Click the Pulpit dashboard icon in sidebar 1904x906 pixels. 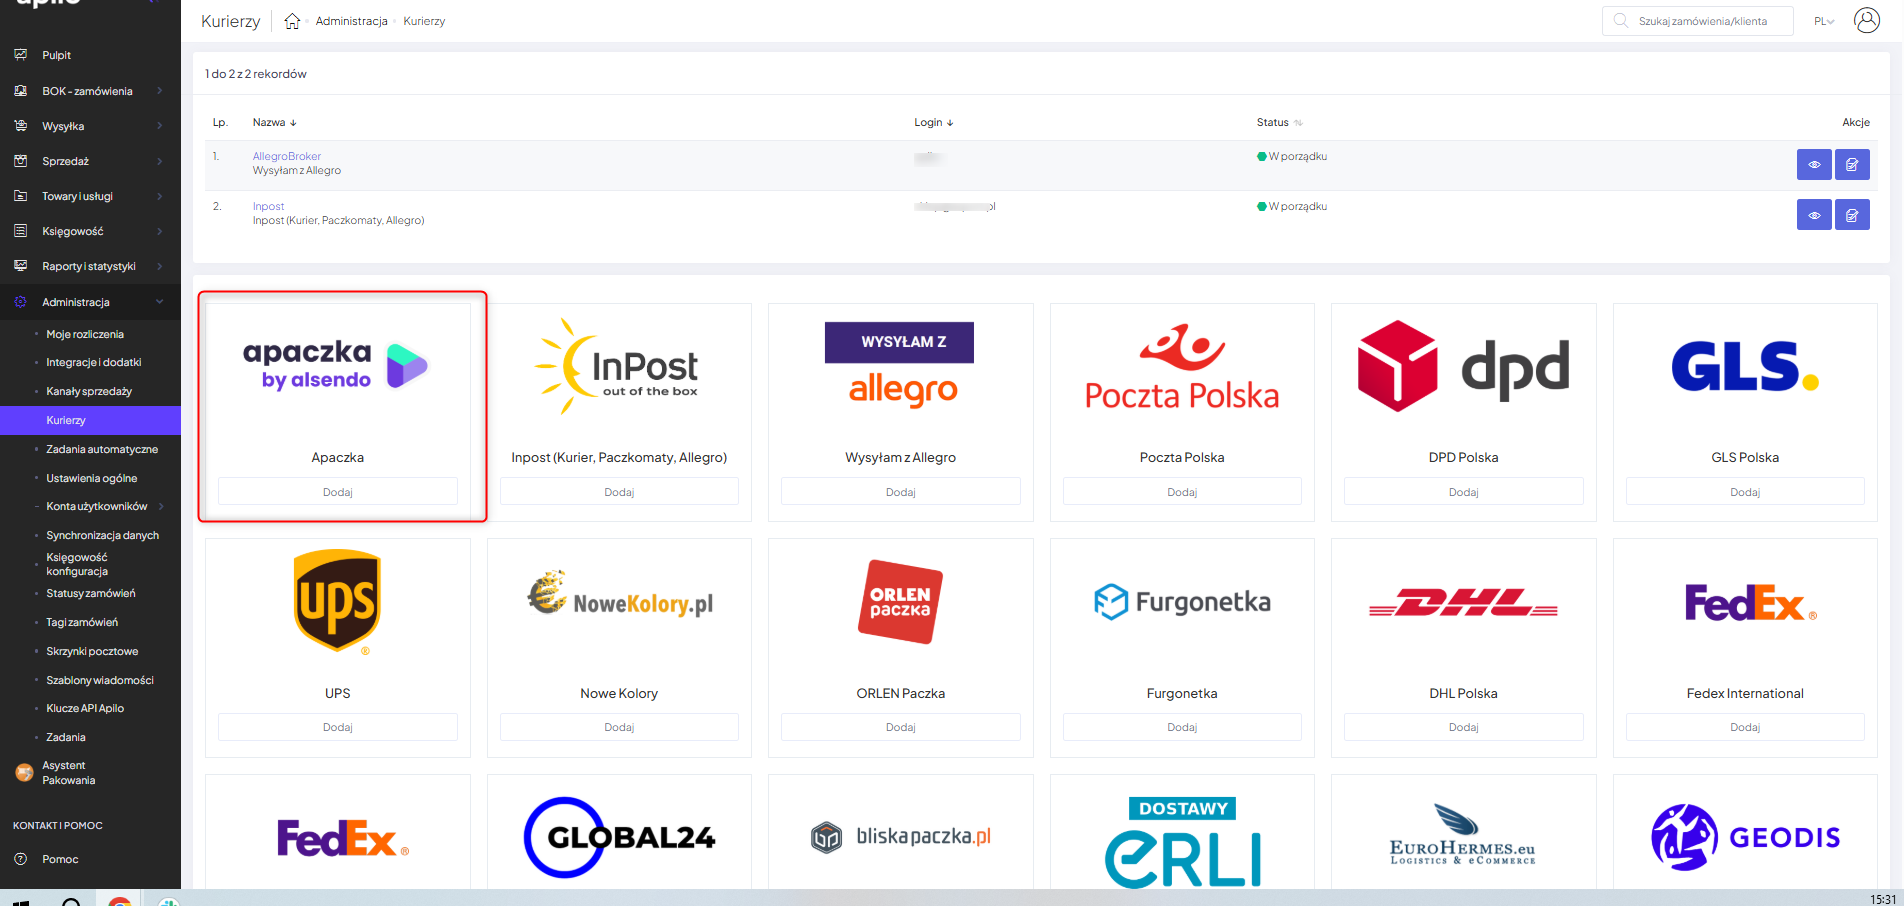click(21, 55)
